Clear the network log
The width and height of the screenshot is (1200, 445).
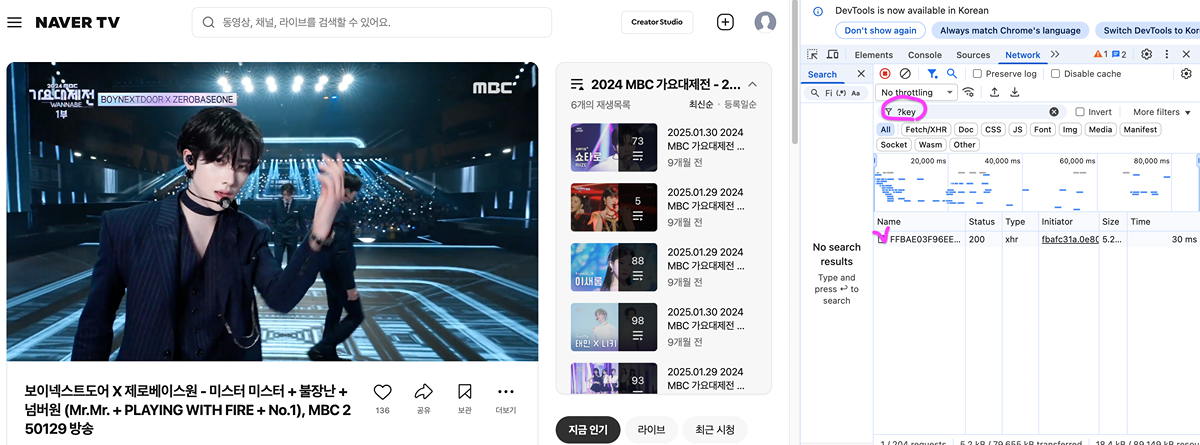(x=905, y=74)
